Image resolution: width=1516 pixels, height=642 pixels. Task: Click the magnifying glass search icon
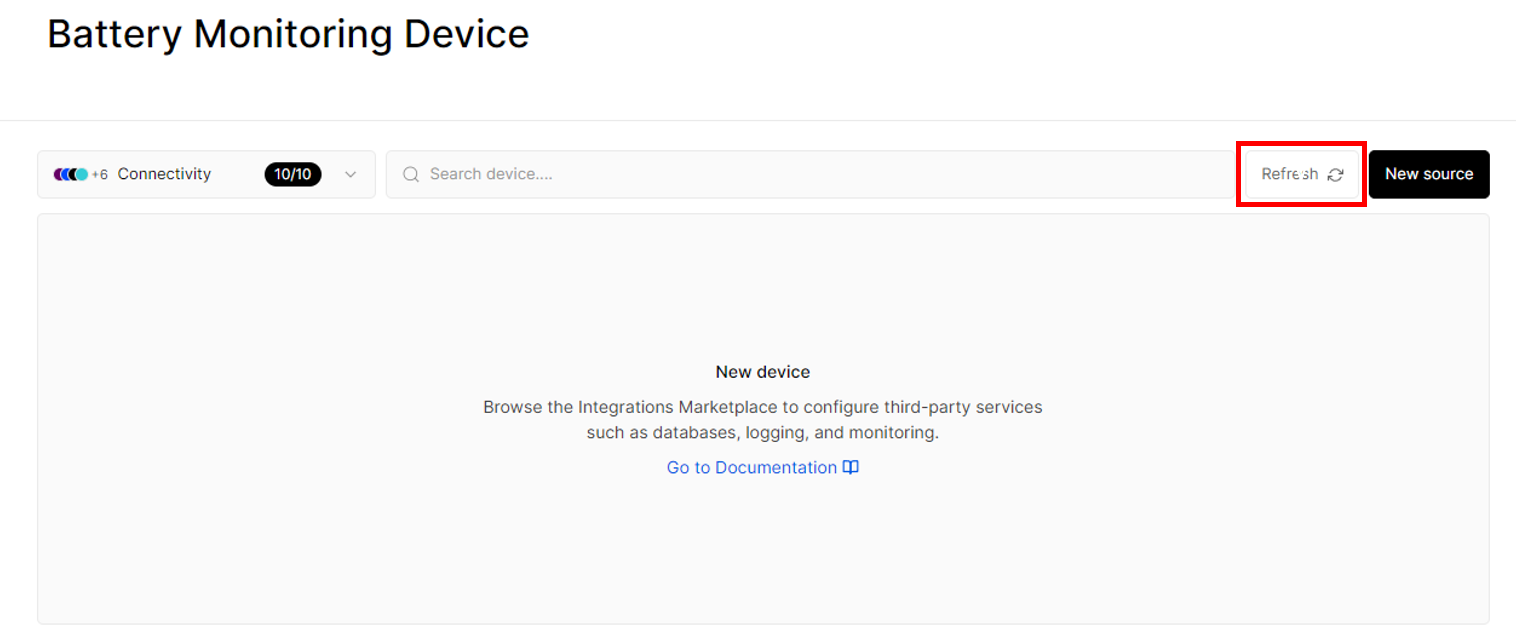(x=410, y=174)
